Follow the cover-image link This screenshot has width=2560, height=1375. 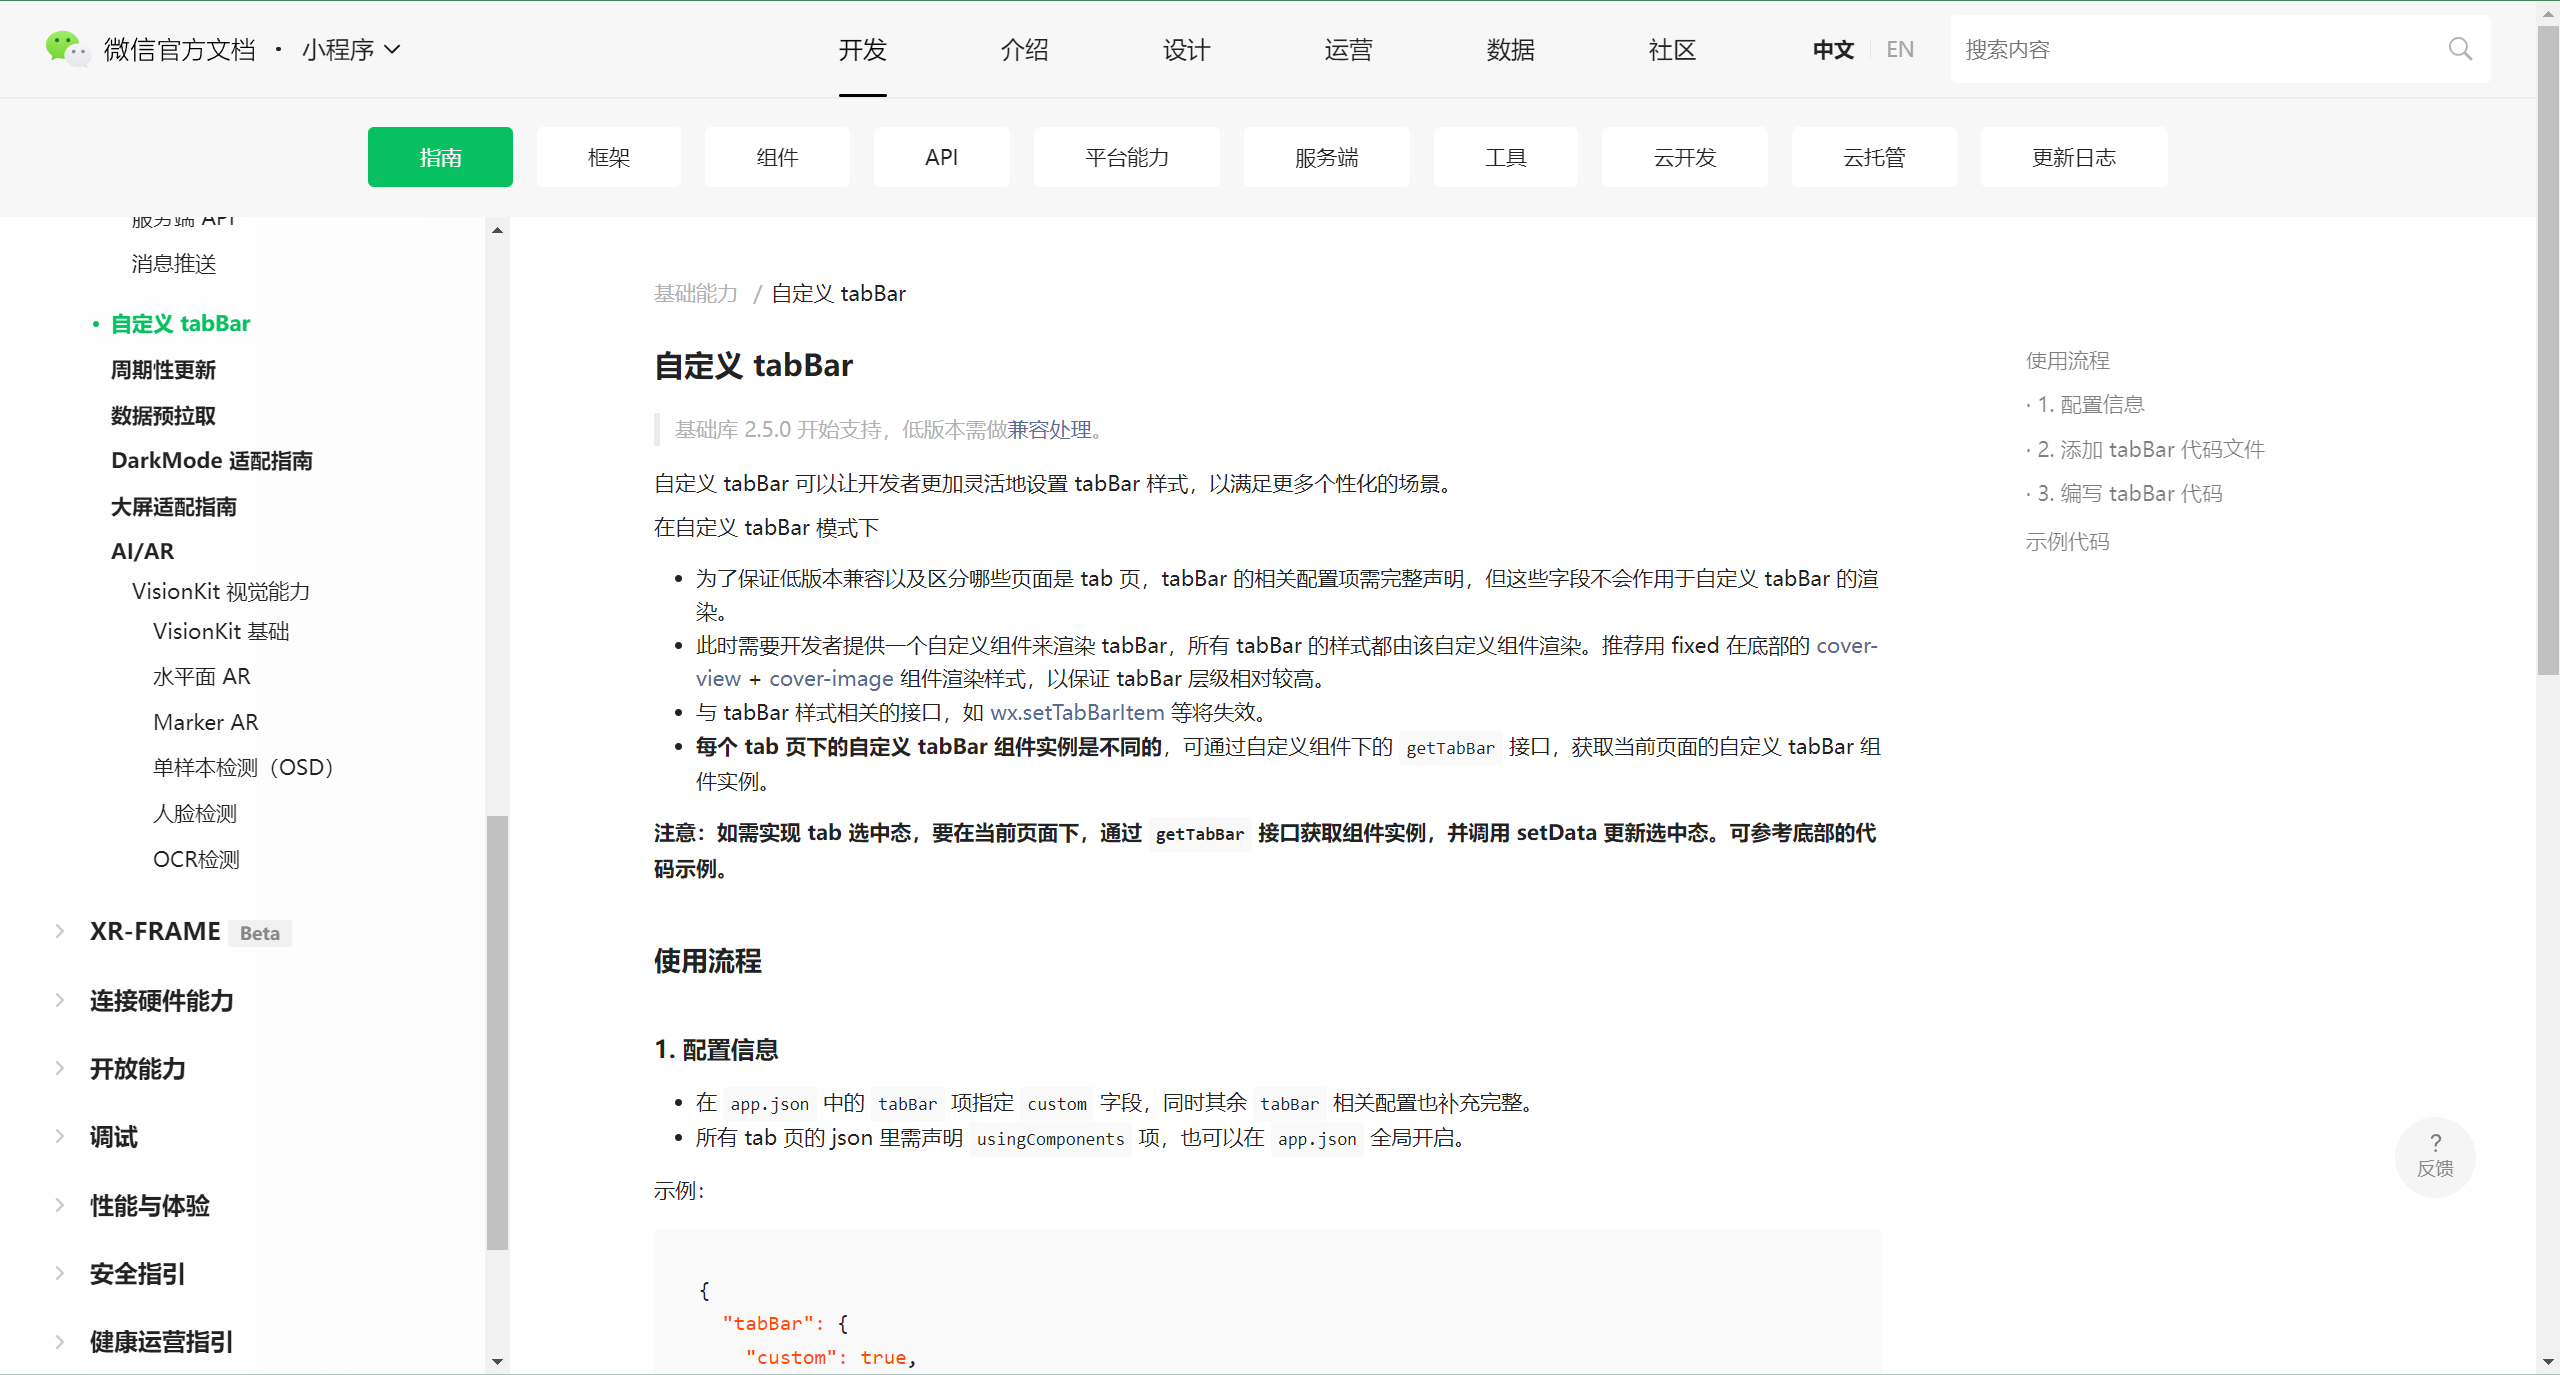coord(831,678)
